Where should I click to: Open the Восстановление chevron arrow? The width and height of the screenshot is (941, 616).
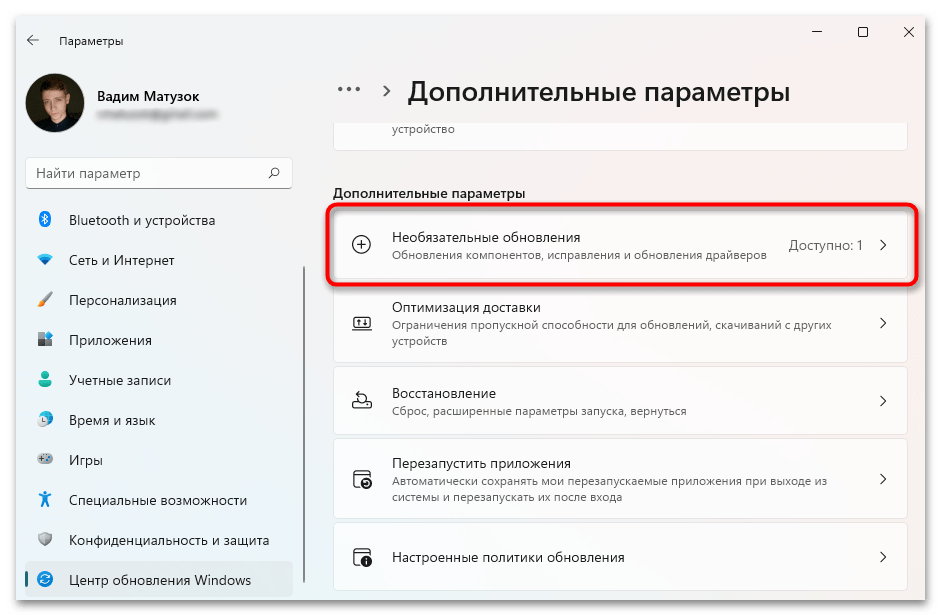(x=882, y=401)
